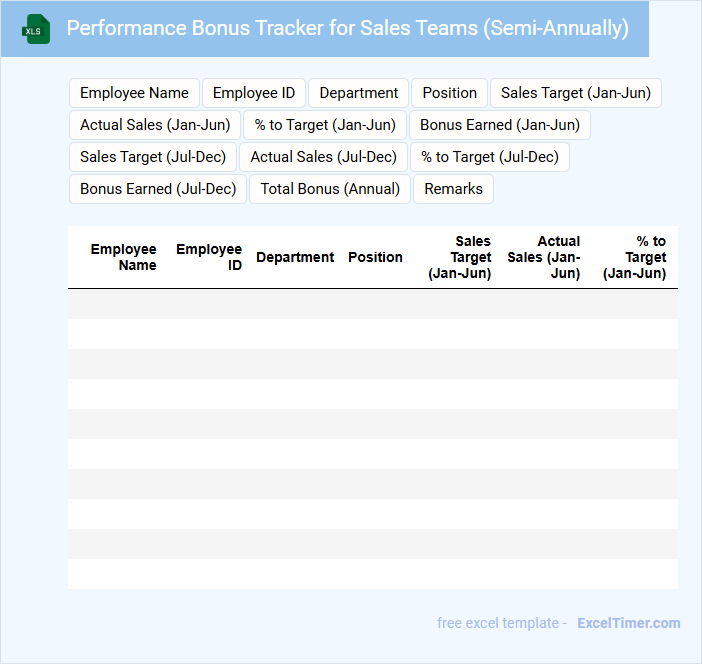Click the Department tag chip
Image resolution: width=702 pixels, height=664 pixels.
point(359,93)
